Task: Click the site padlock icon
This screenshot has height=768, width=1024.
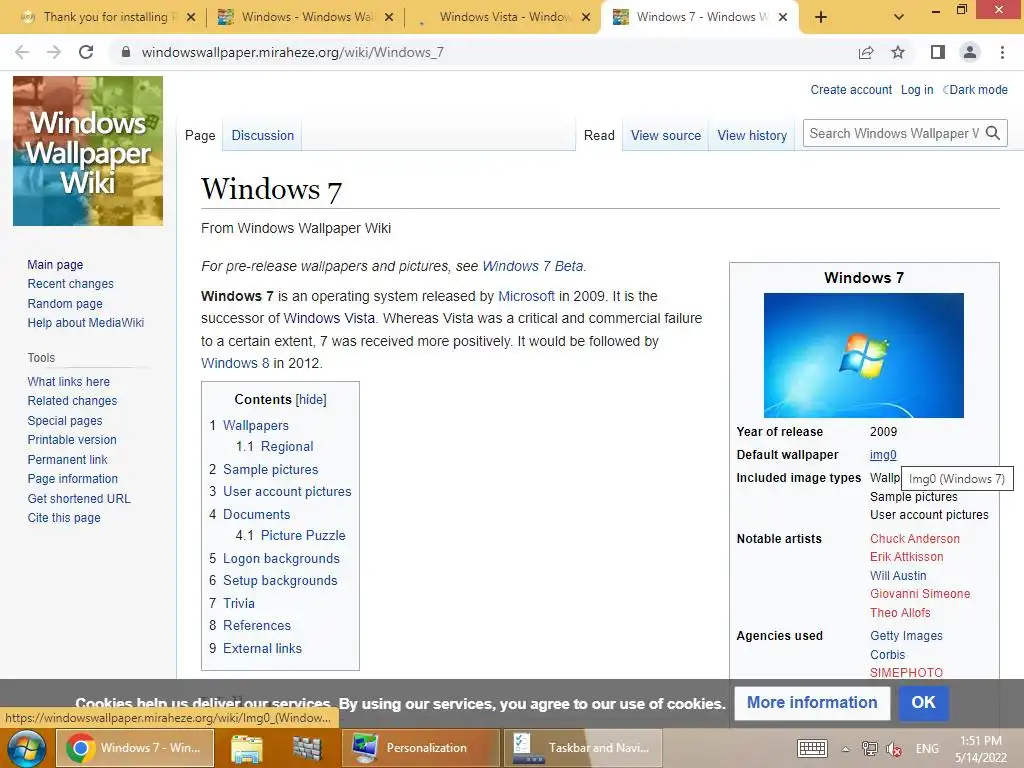Action: click(x=126, y=52)
